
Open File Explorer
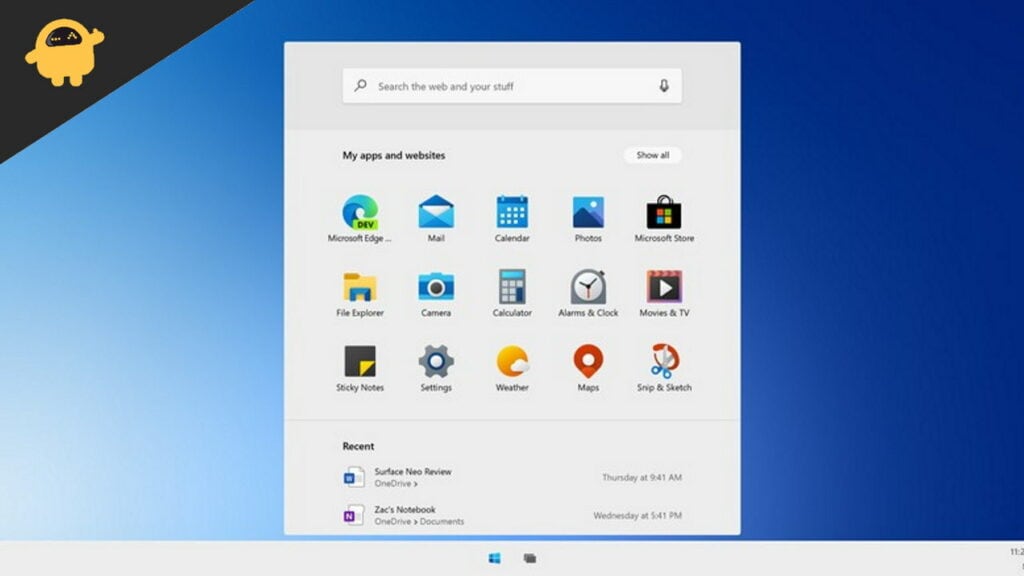coord(359,287)
